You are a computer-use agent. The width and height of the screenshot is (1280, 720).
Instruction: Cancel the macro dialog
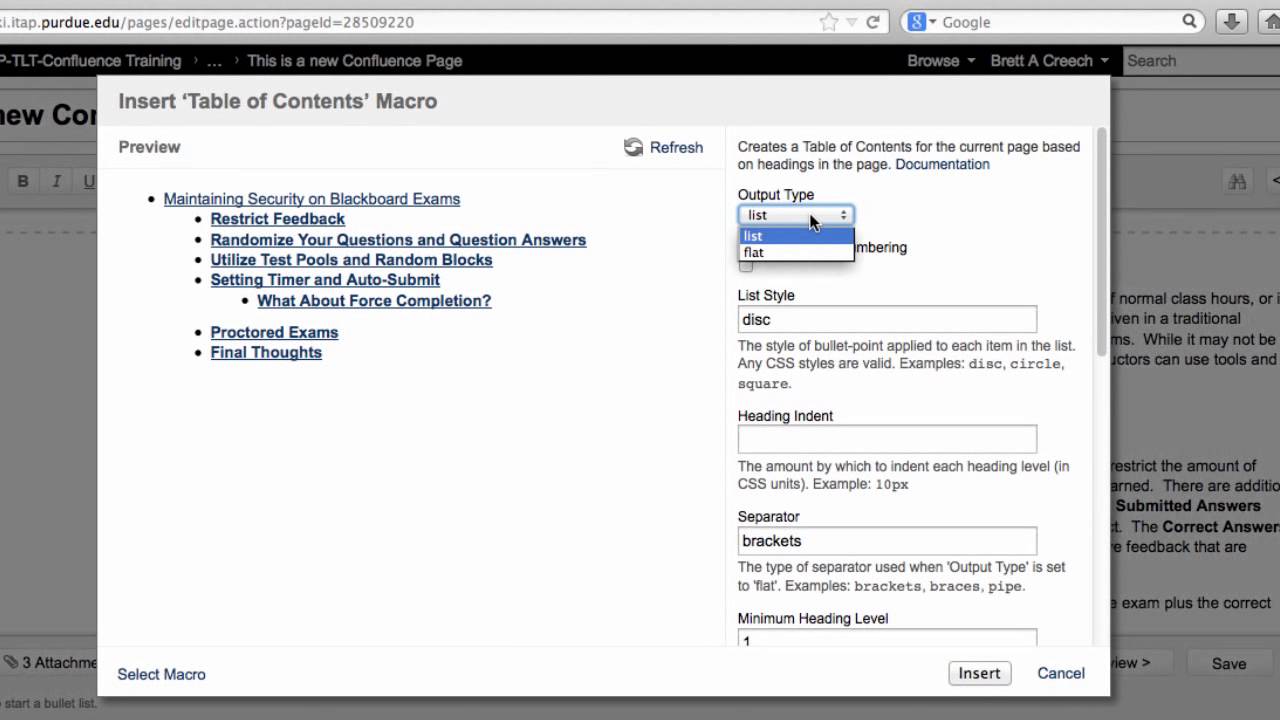[1061, 673]
